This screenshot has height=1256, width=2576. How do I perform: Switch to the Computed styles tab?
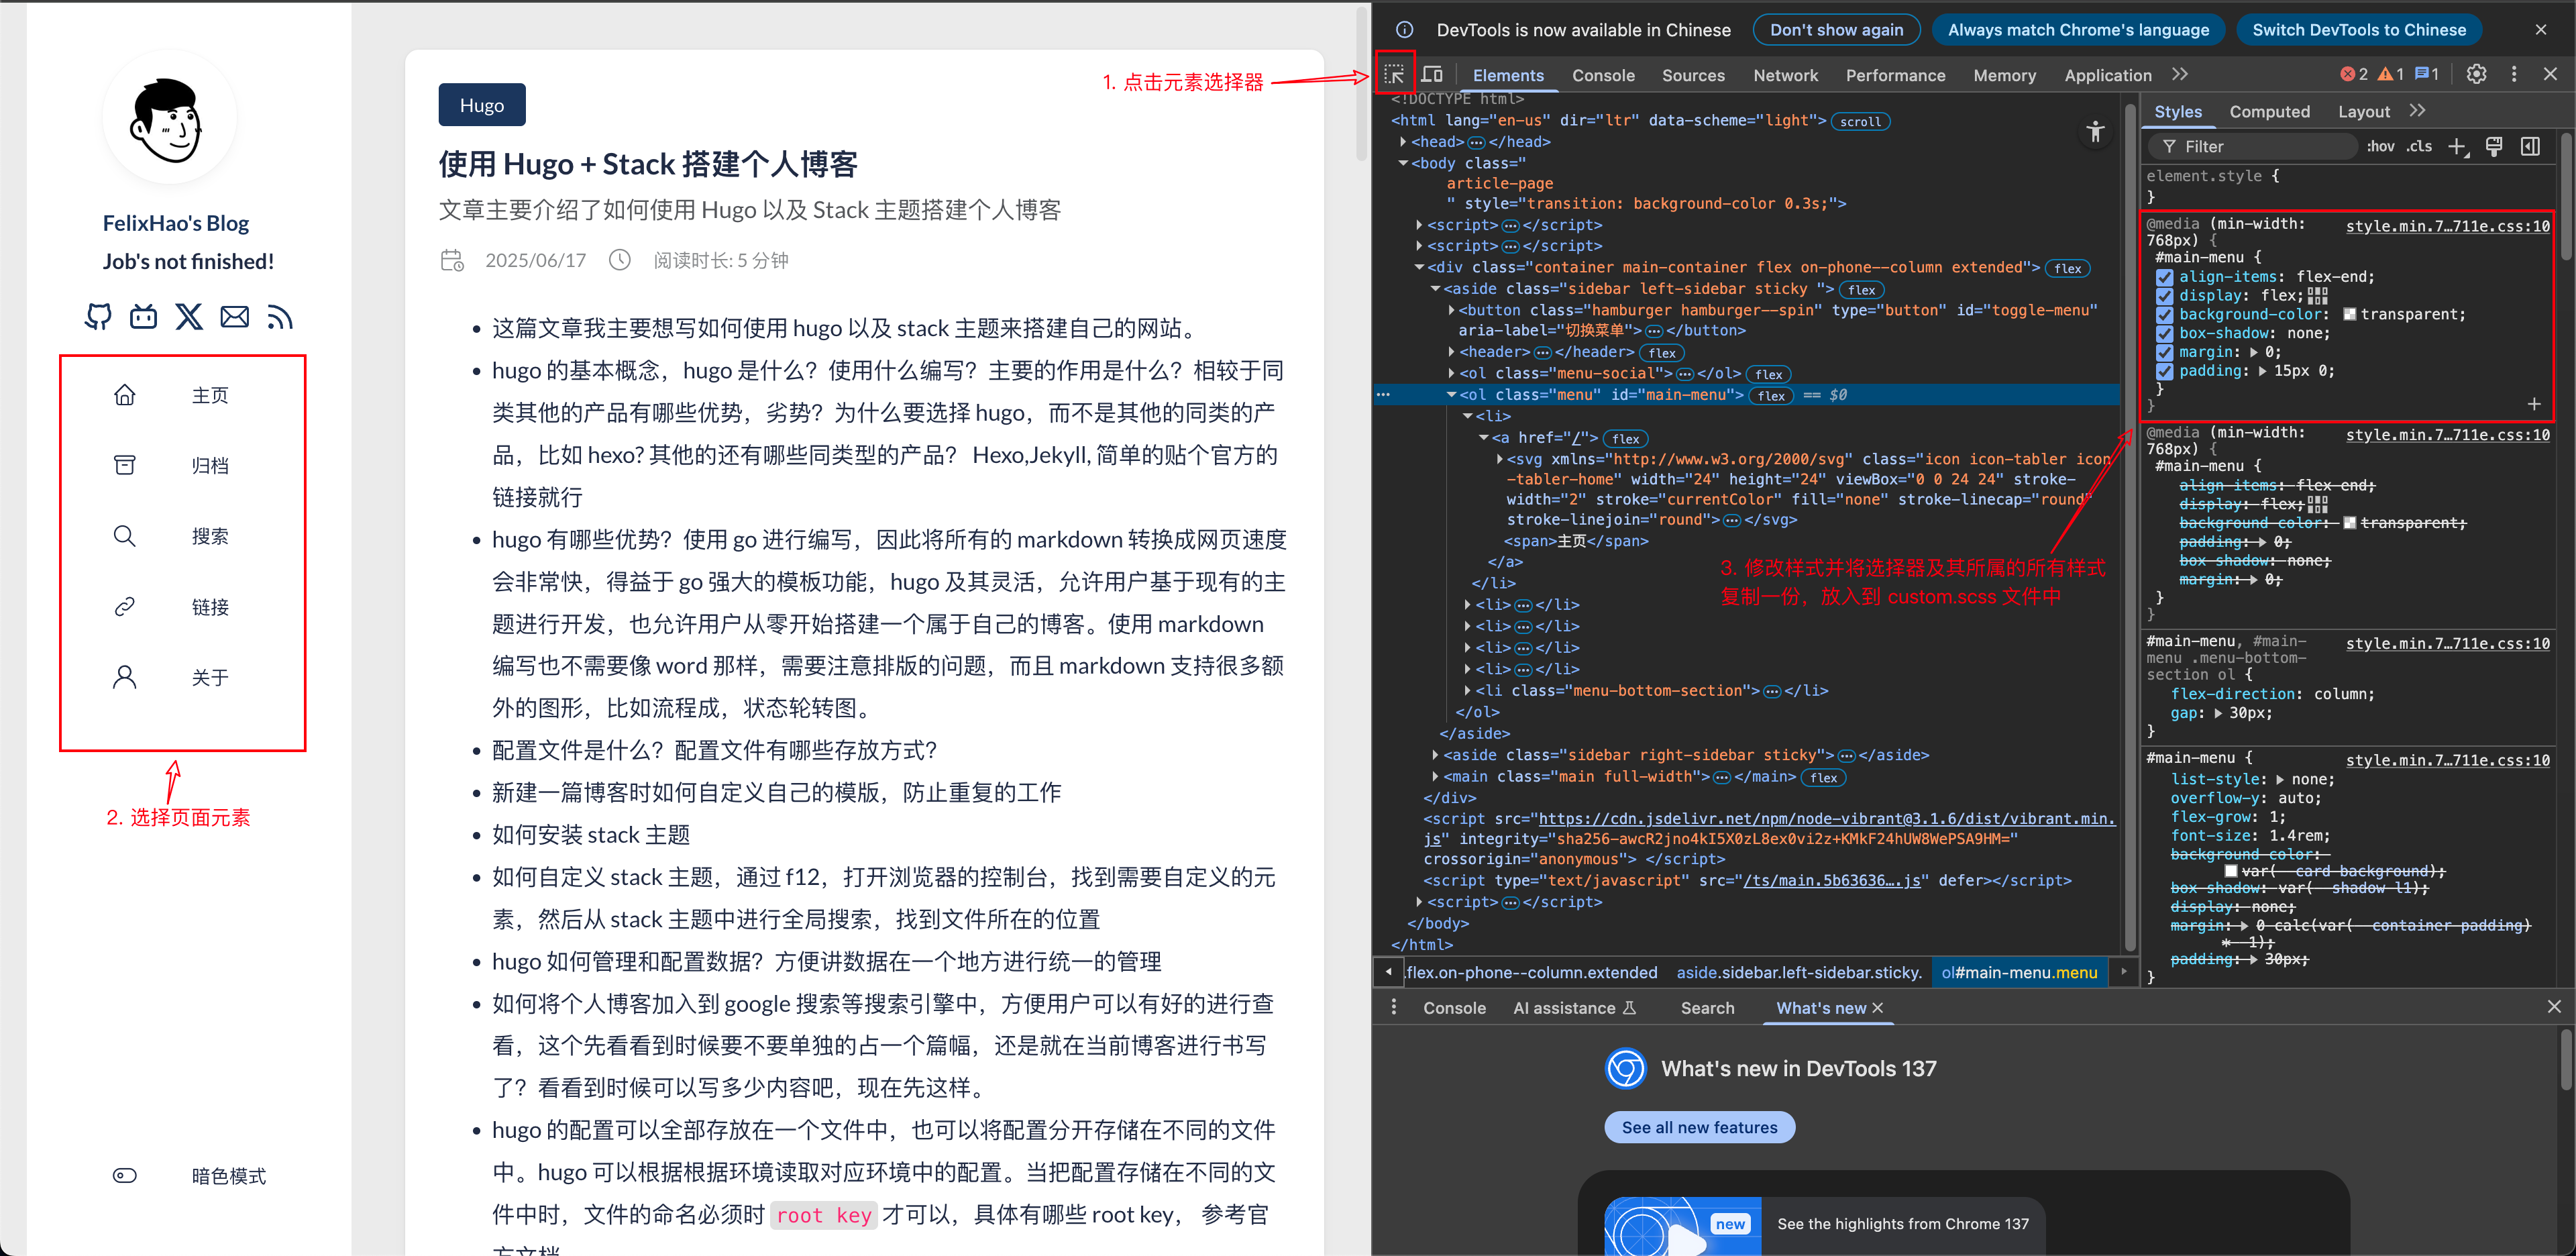(x=2269, y=112)
